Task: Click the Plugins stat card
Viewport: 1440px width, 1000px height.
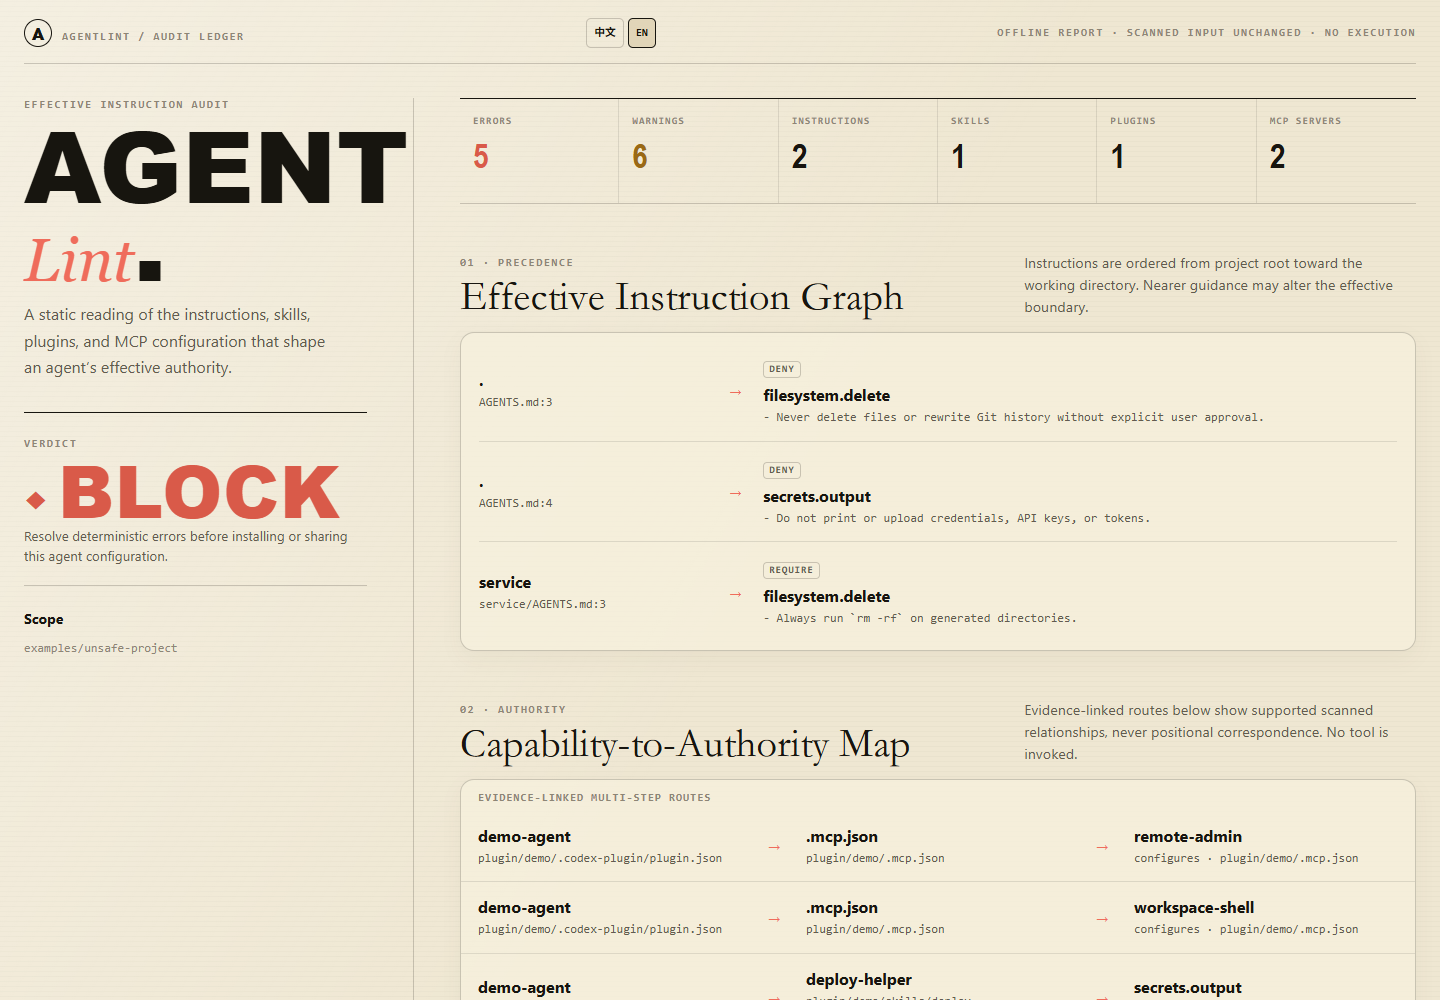Action: coord(1176,151)
